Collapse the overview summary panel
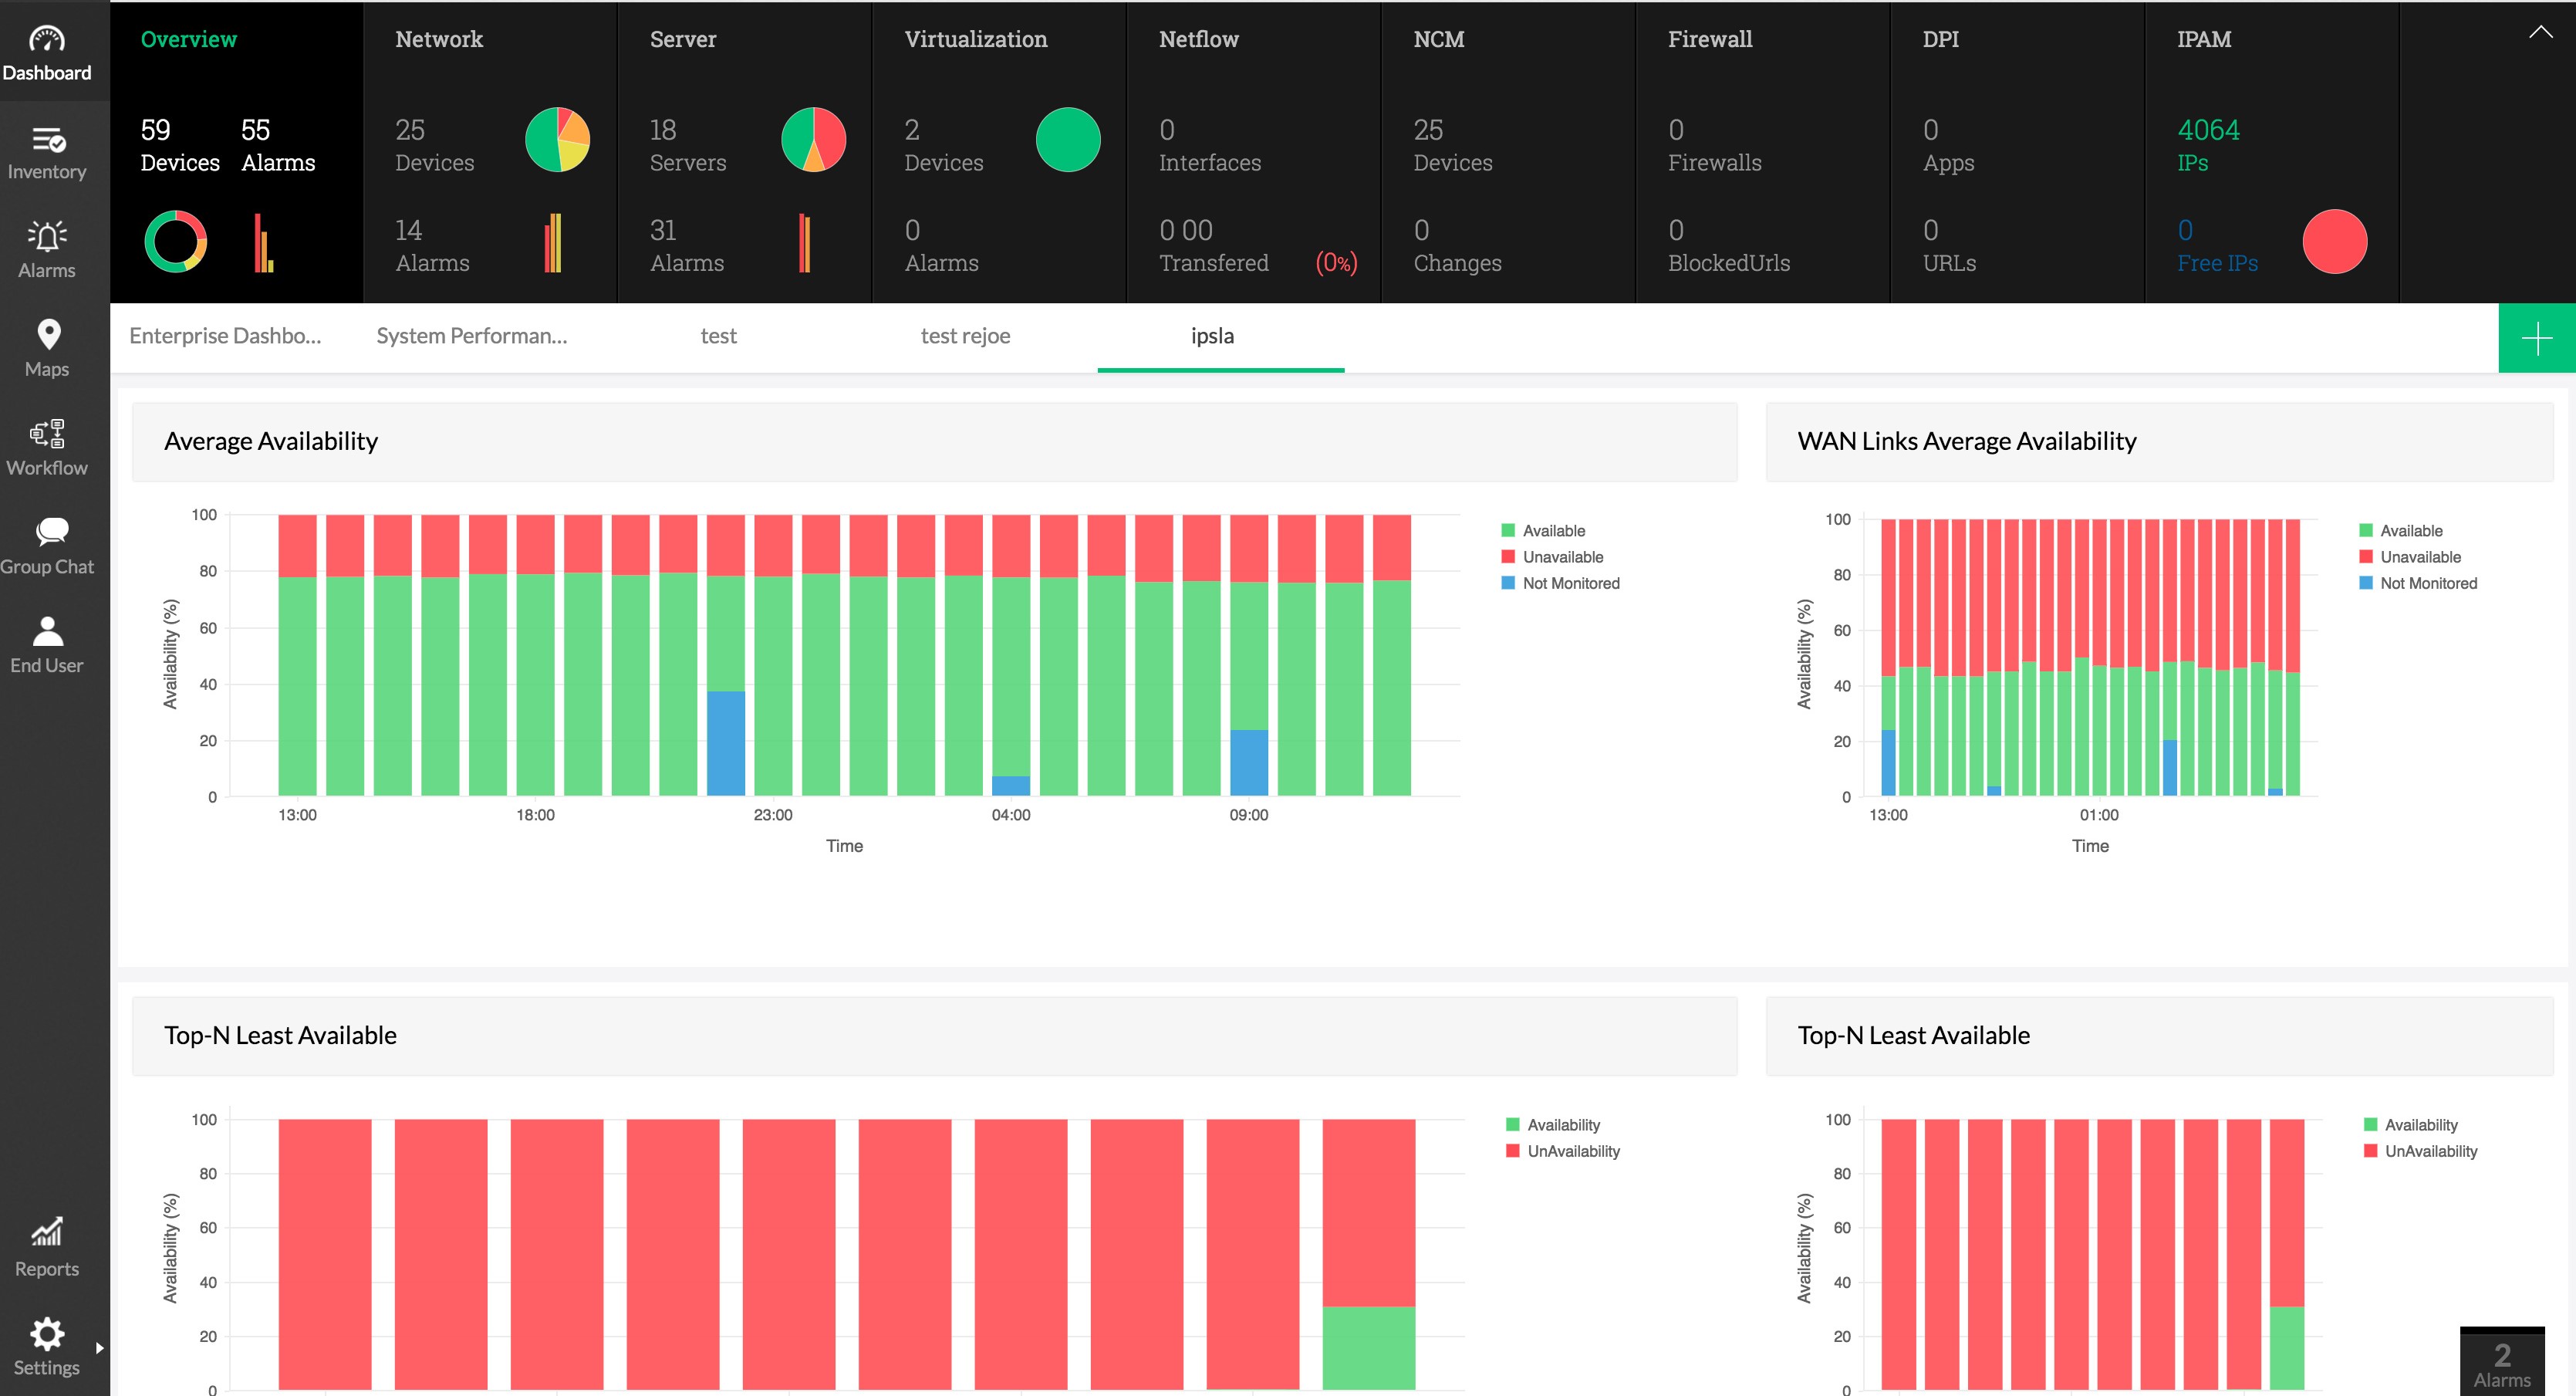 (x=2541, y=32)
